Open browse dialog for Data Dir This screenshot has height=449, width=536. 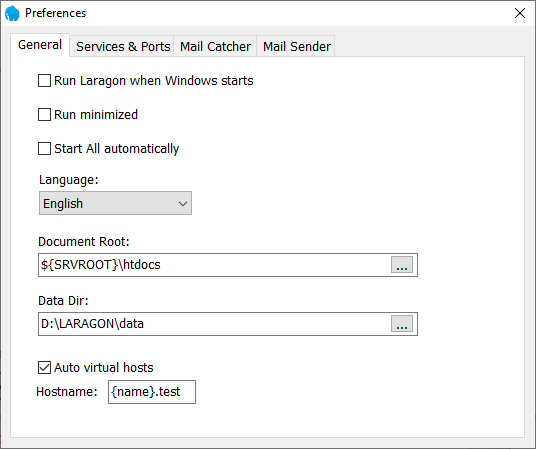coord(402,324)
